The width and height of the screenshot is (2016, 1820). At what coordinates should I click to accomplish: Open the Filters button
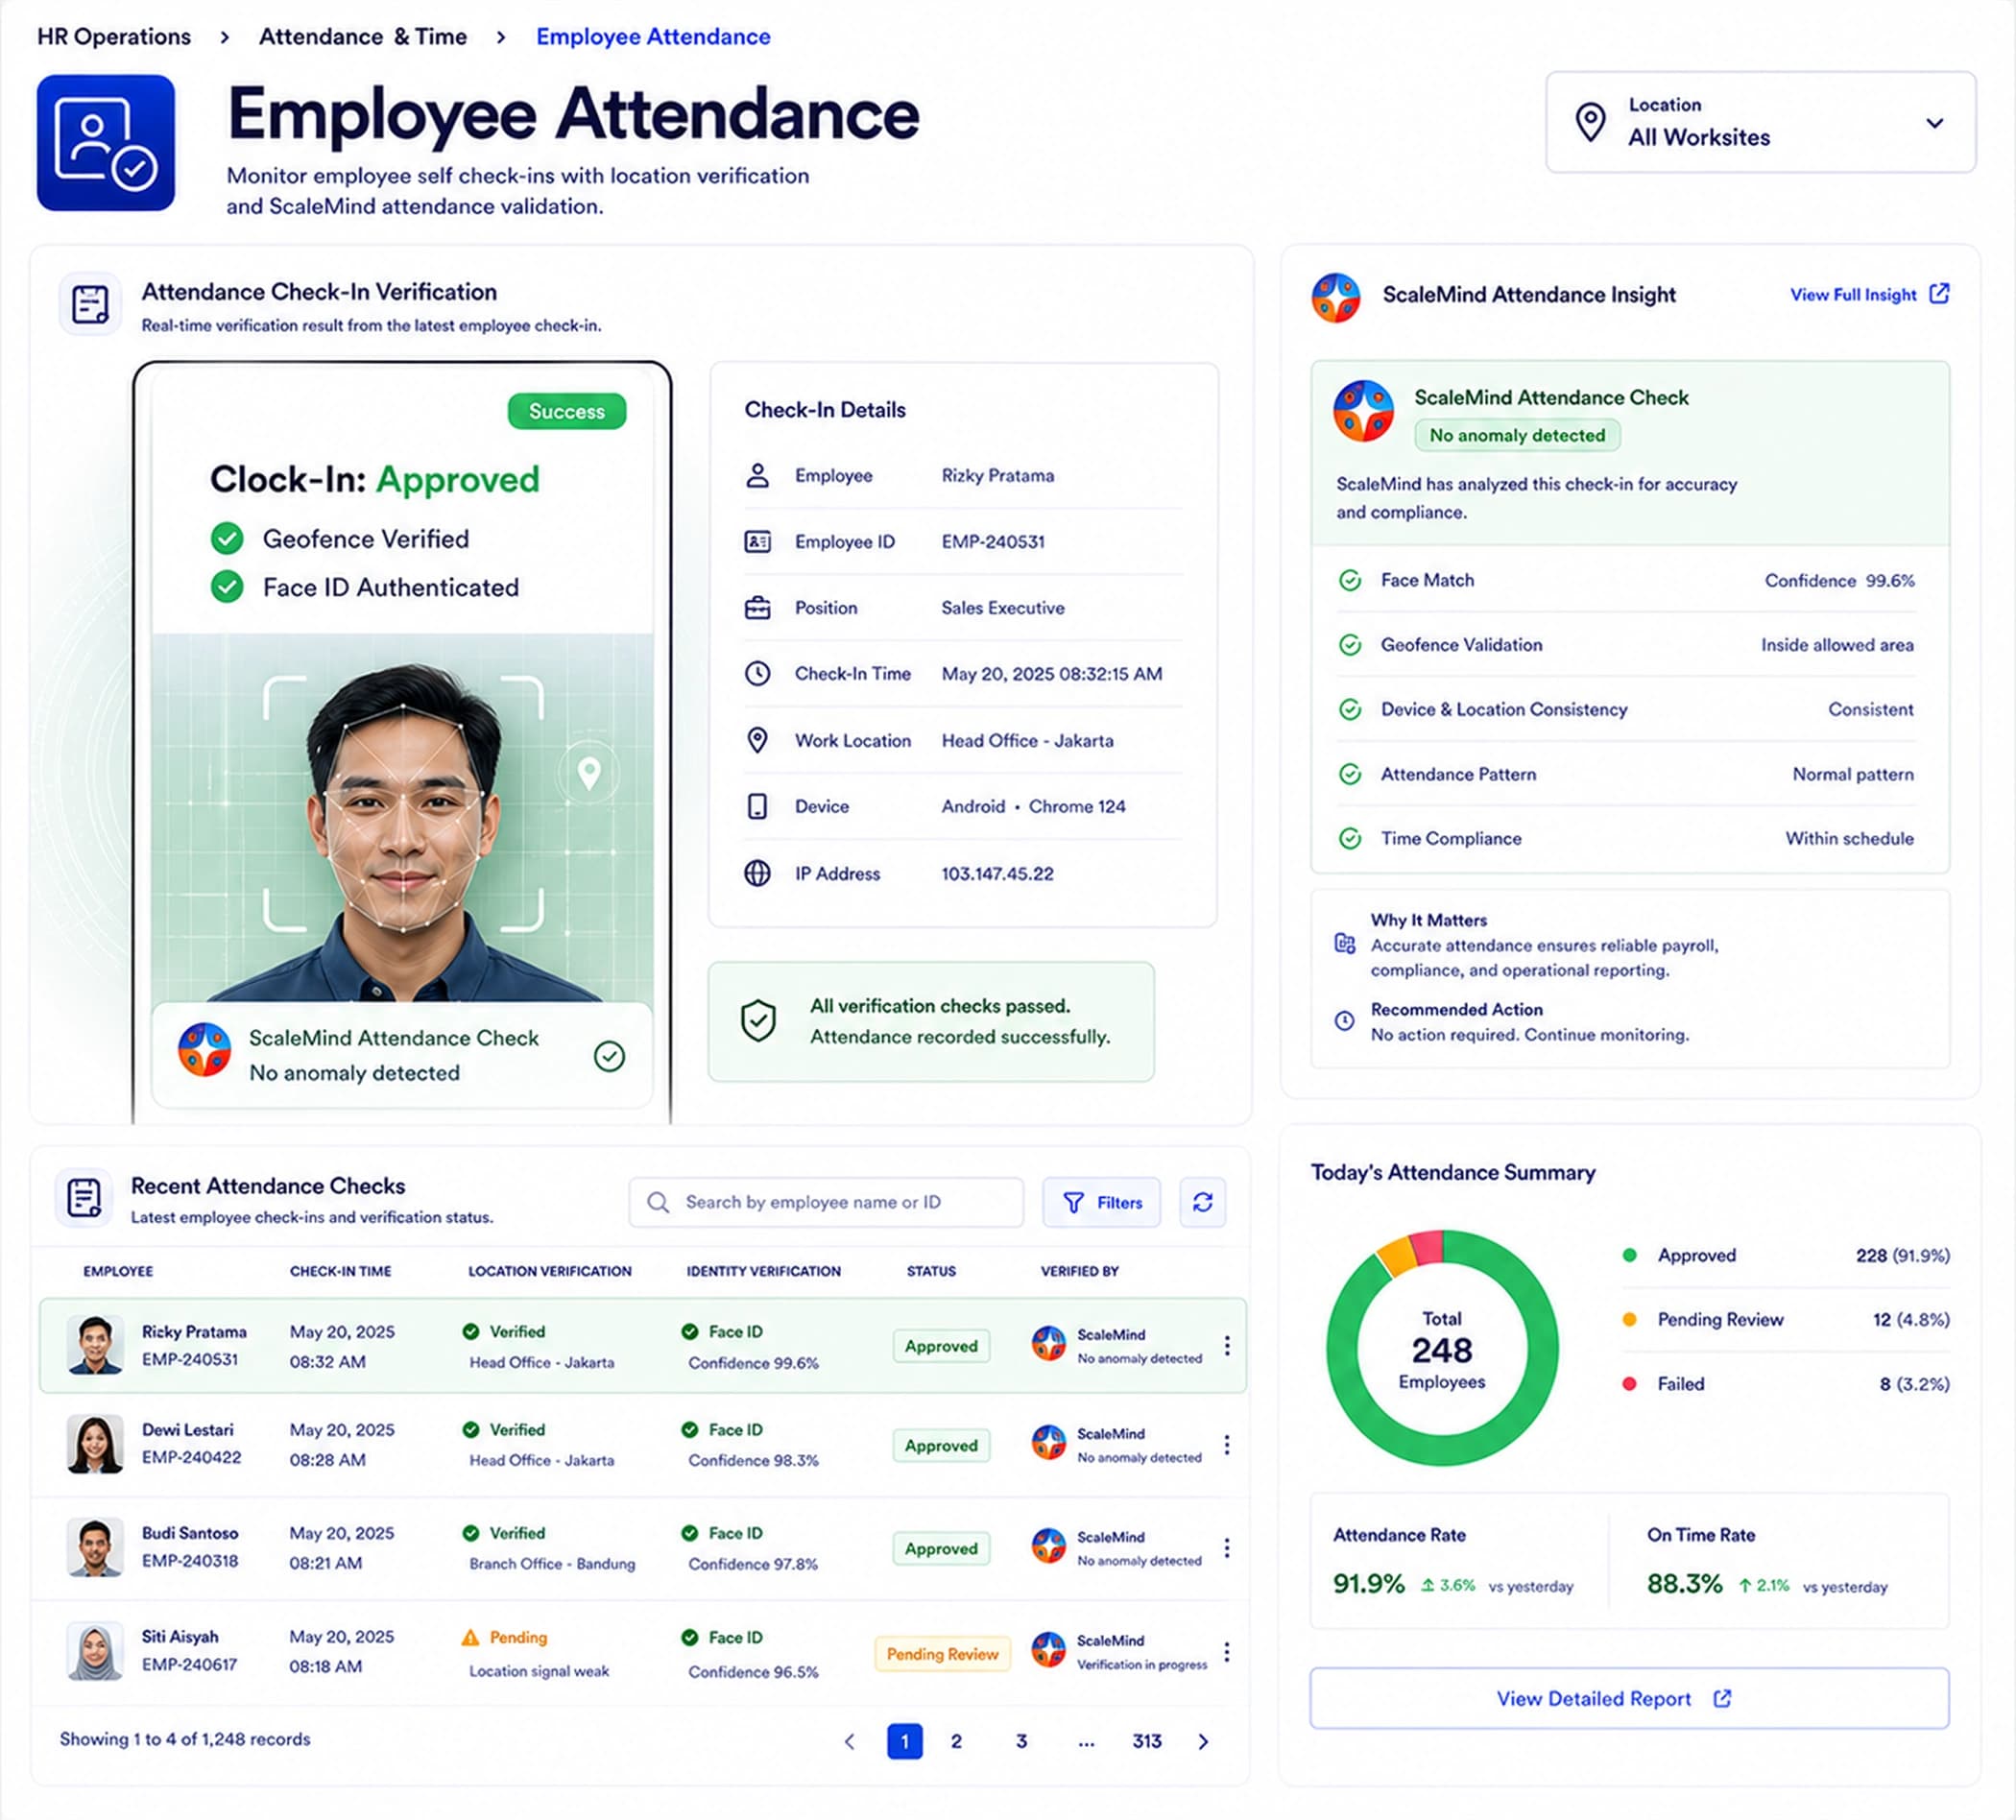click(x=1101, y=1202)
